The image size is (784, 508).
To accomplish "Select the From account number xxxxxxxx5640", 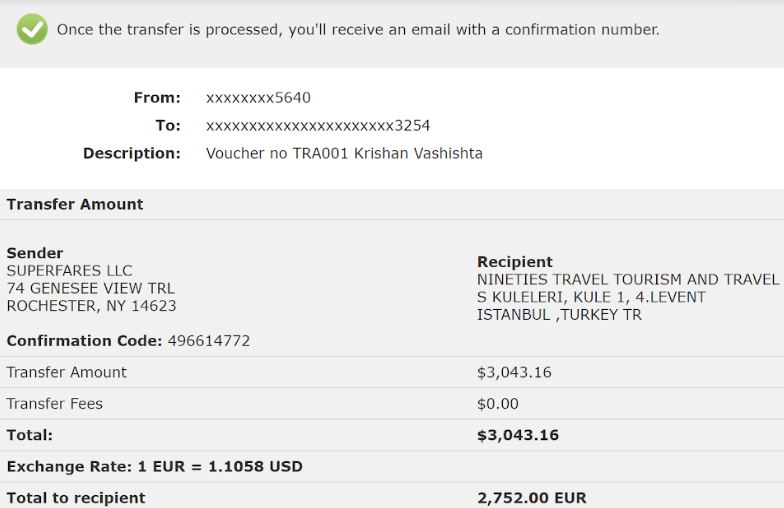I will click(x=258, y=98).
